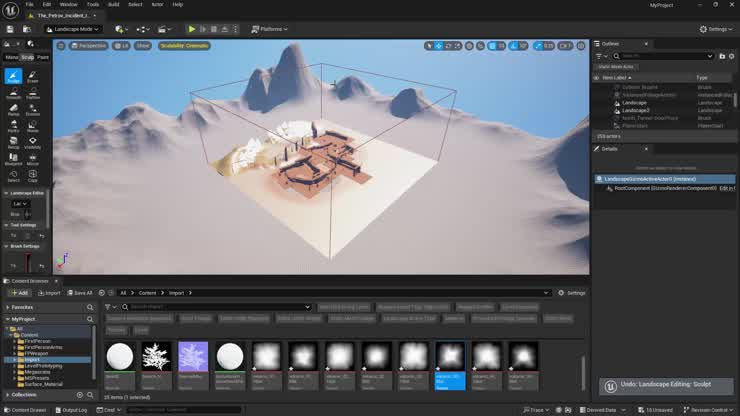Toggle viewport scale snapping
Viewport: 740px width, 416px height.
click(x=538, y=46)
